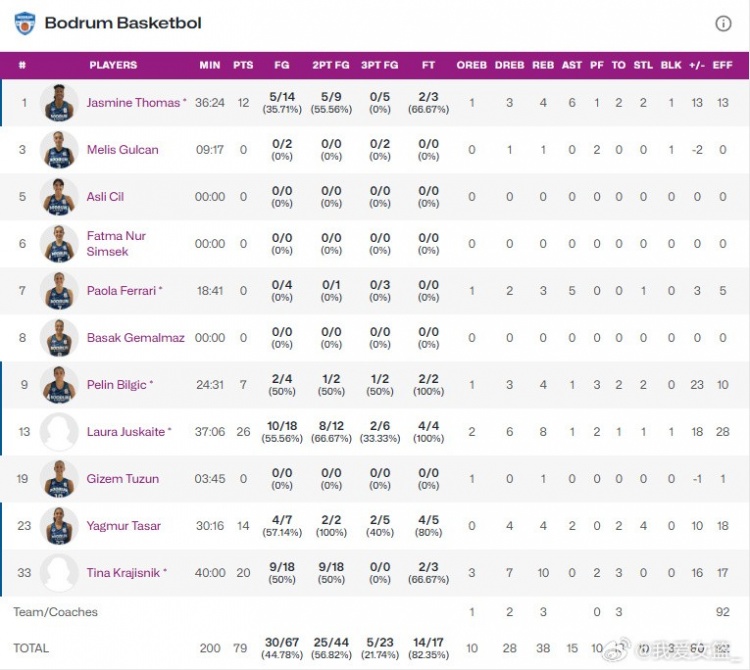
Task: Click the info icon at top right
Action: pos(723,23)
